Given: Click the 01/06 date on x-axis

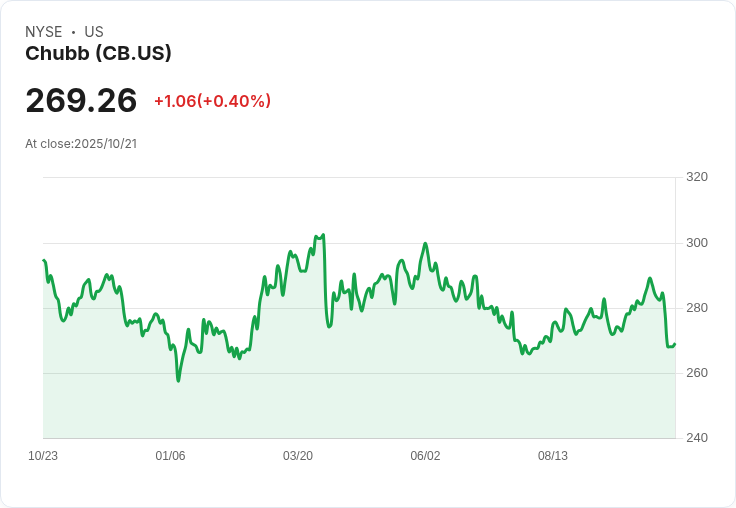Looking at the screenshot, I should tap(170, 456).
